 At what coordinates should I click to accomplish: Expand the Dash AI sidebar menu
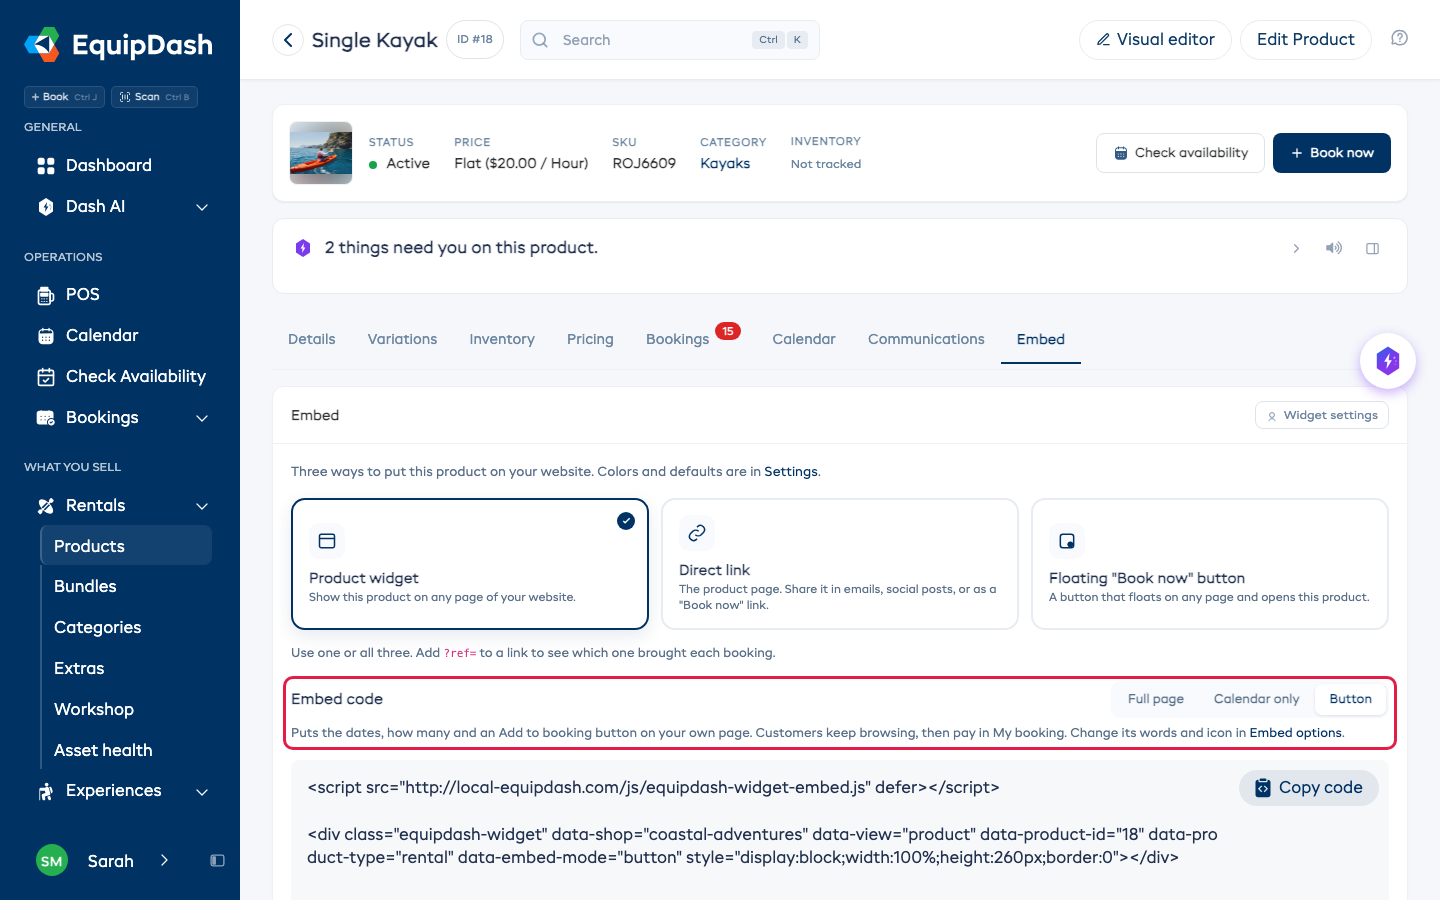(202, 207)
